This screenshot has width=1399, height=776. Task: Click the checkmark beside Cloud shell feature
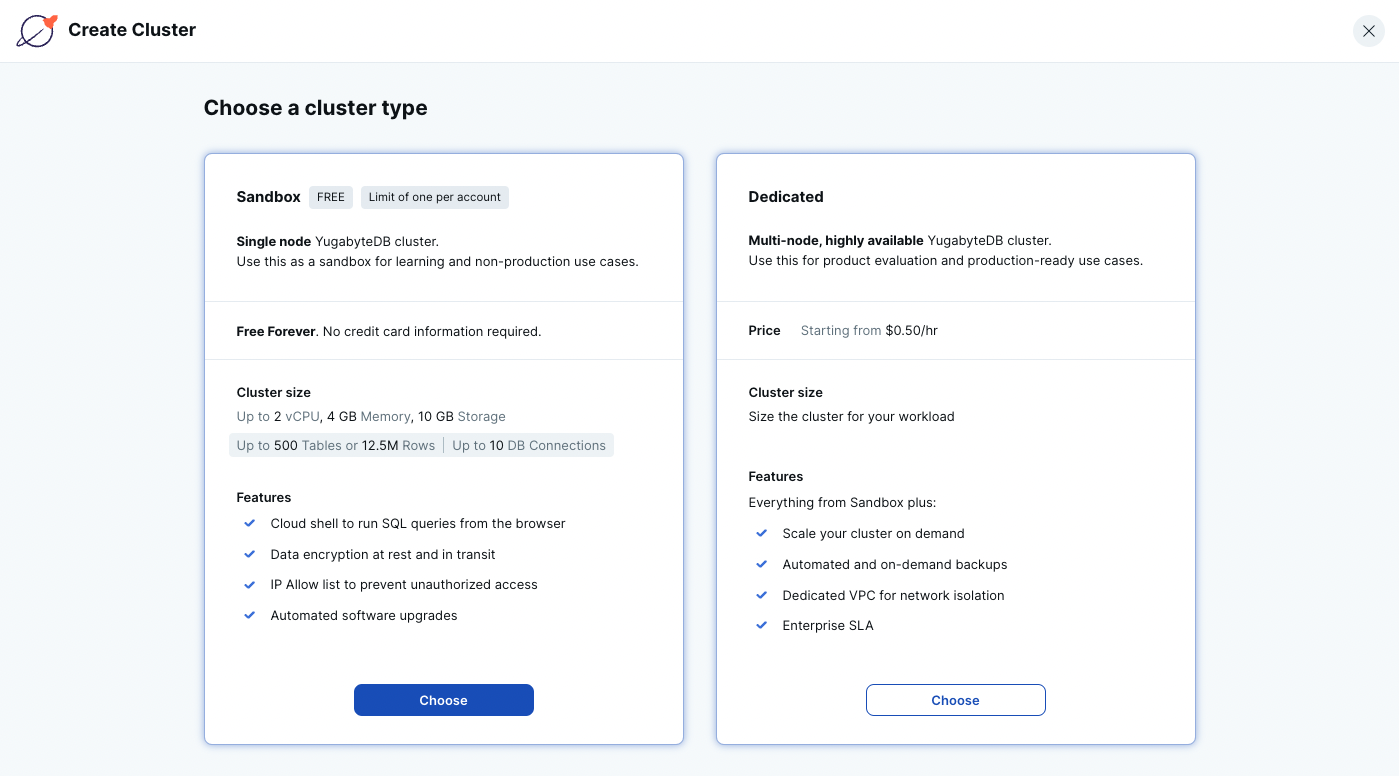[x=250, y=523]
